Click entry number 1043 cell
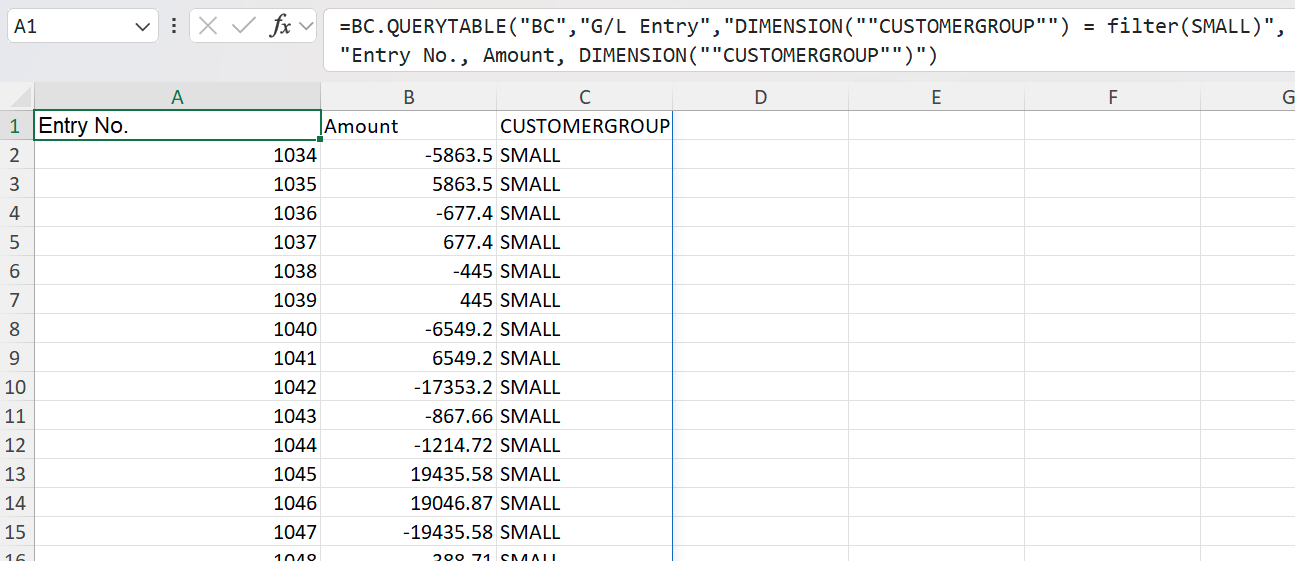Image resolution: width=1295 pixels, height=561 pixels. [177, 416]
